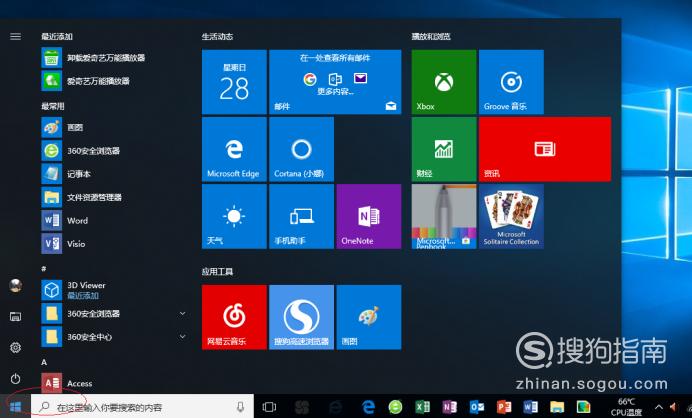The width and height of the screenshot is (692, 418).
Task: Open the user account avatar
Action: click(x=15, y=286)
